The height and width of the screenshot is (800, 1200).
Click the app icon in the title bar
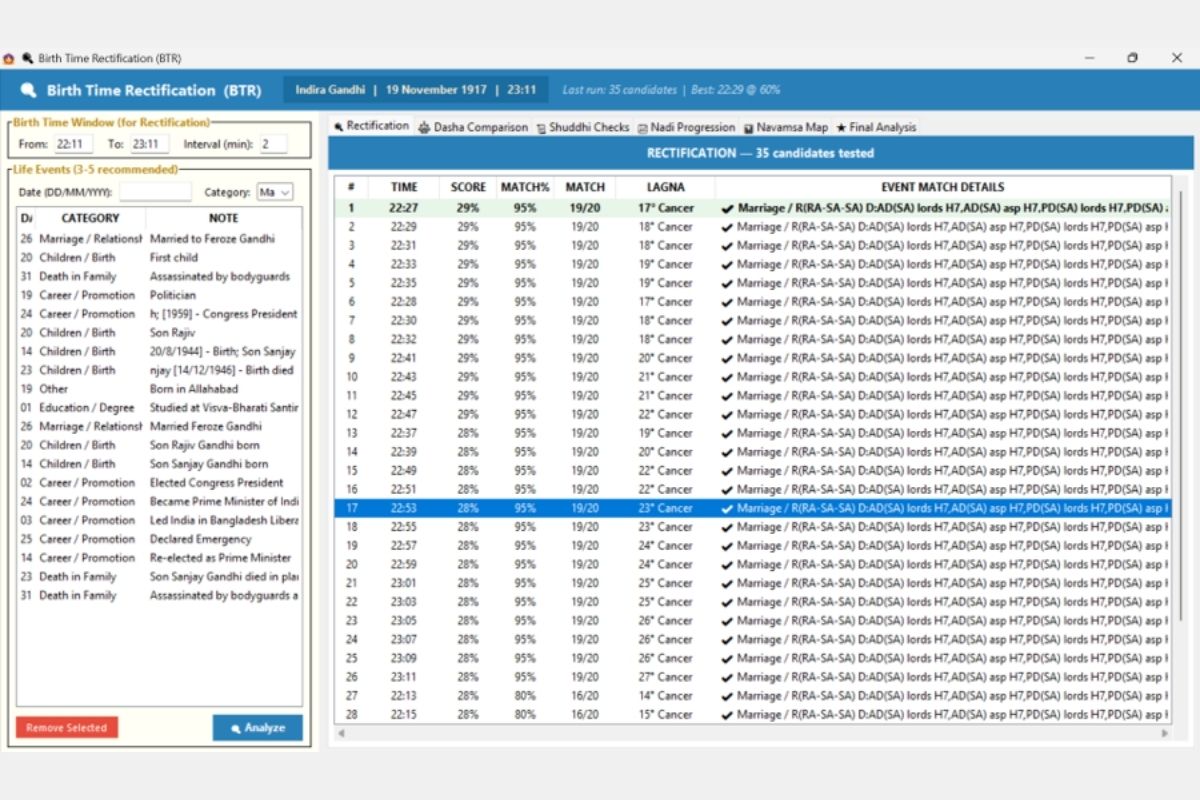(9, 58)
